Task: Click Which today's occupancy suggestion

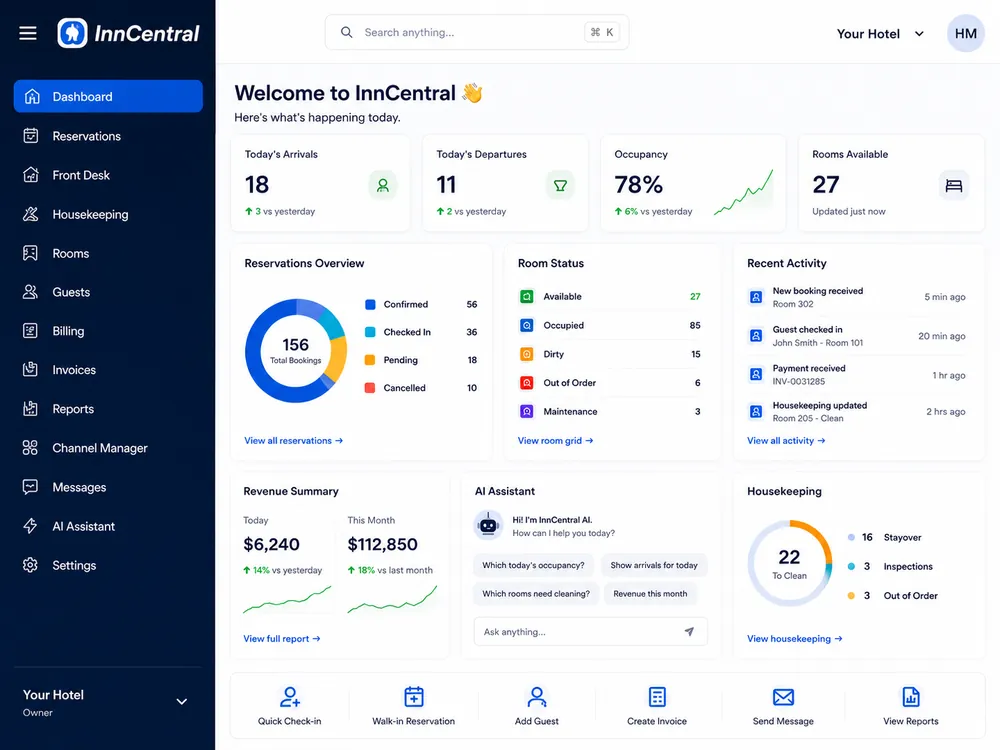Action: click(533, 565)
